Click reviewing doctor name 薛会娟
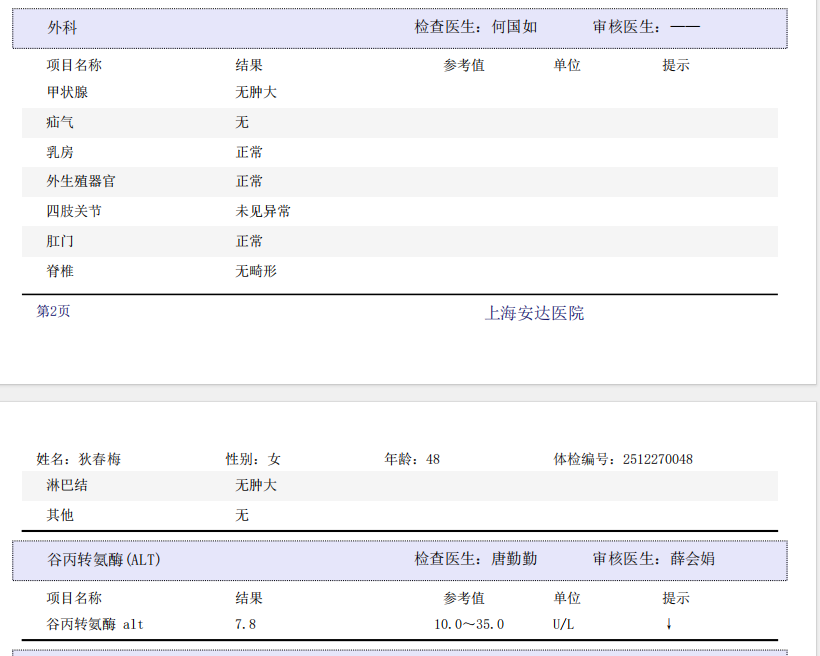820x656 pixels. click(x=692, y=559)
